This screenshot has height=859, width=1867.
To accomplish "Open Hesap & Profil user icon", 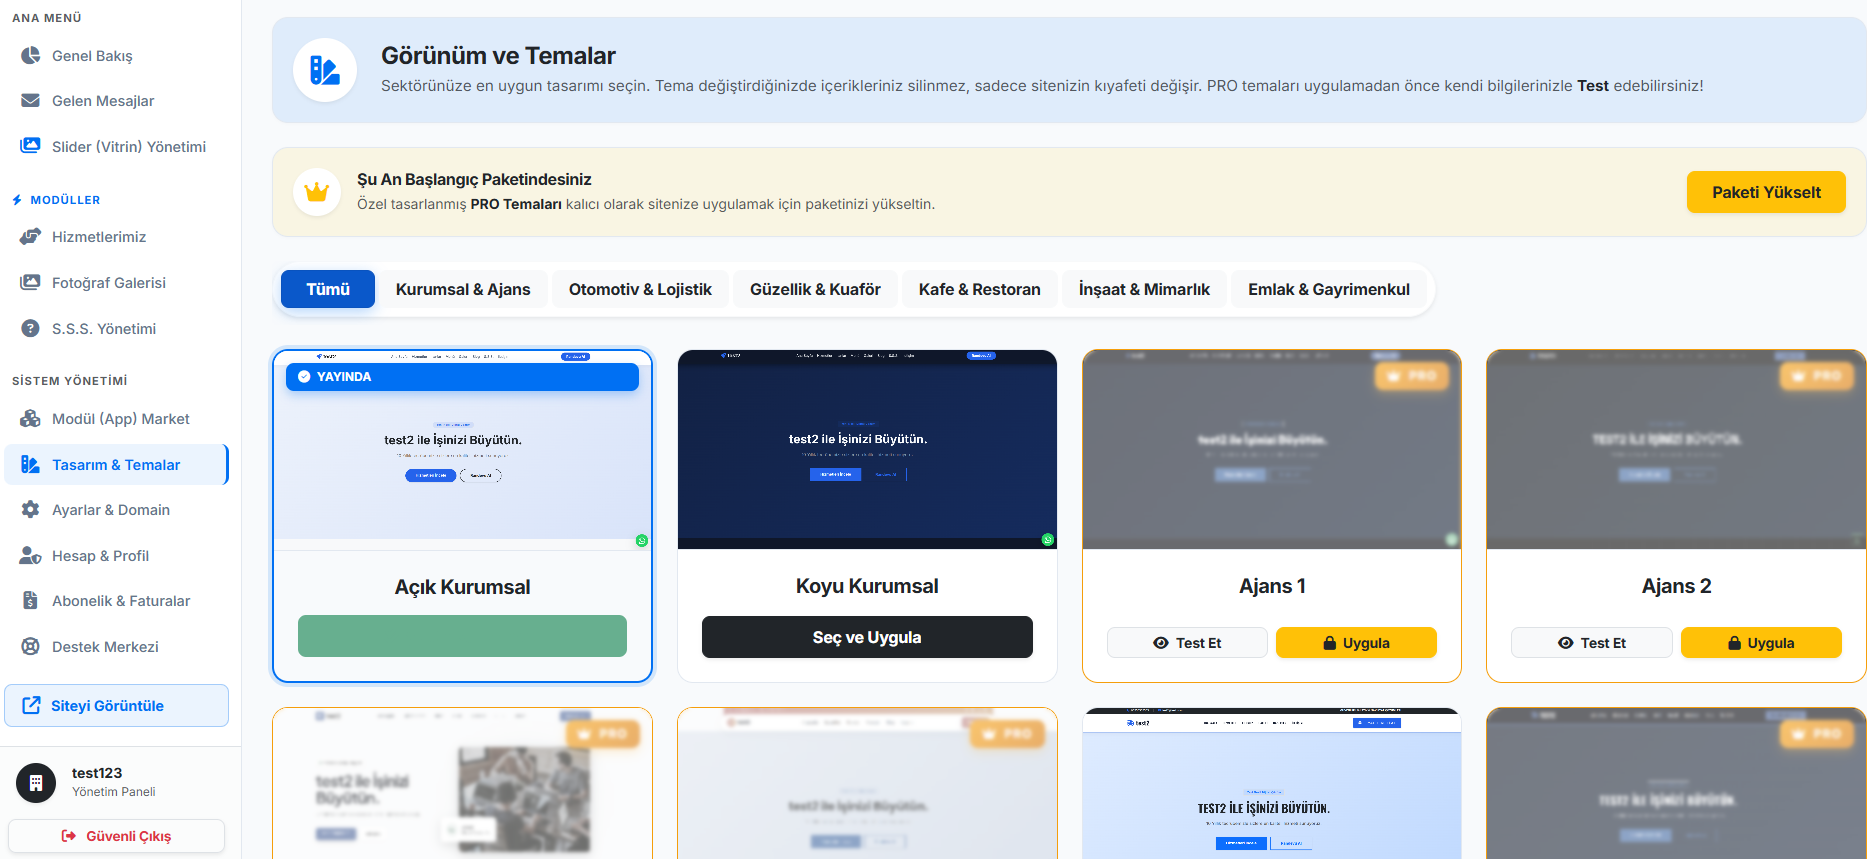I will point(31,555).
